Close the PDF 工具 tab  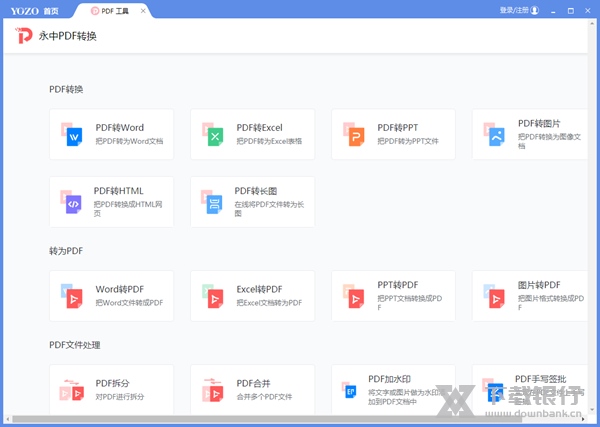coord(142,11)
